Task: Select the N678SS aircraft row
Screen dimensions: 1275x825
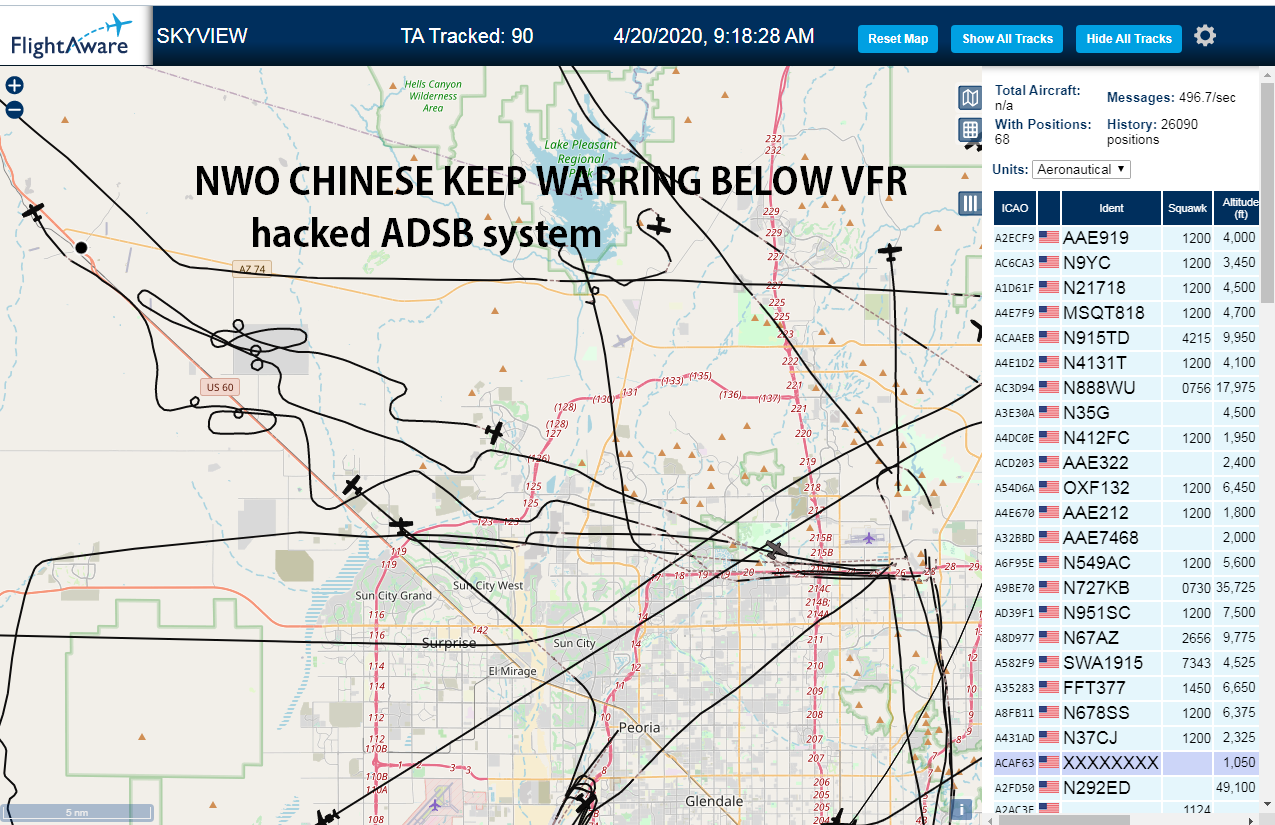Action: coord(1126,713)
